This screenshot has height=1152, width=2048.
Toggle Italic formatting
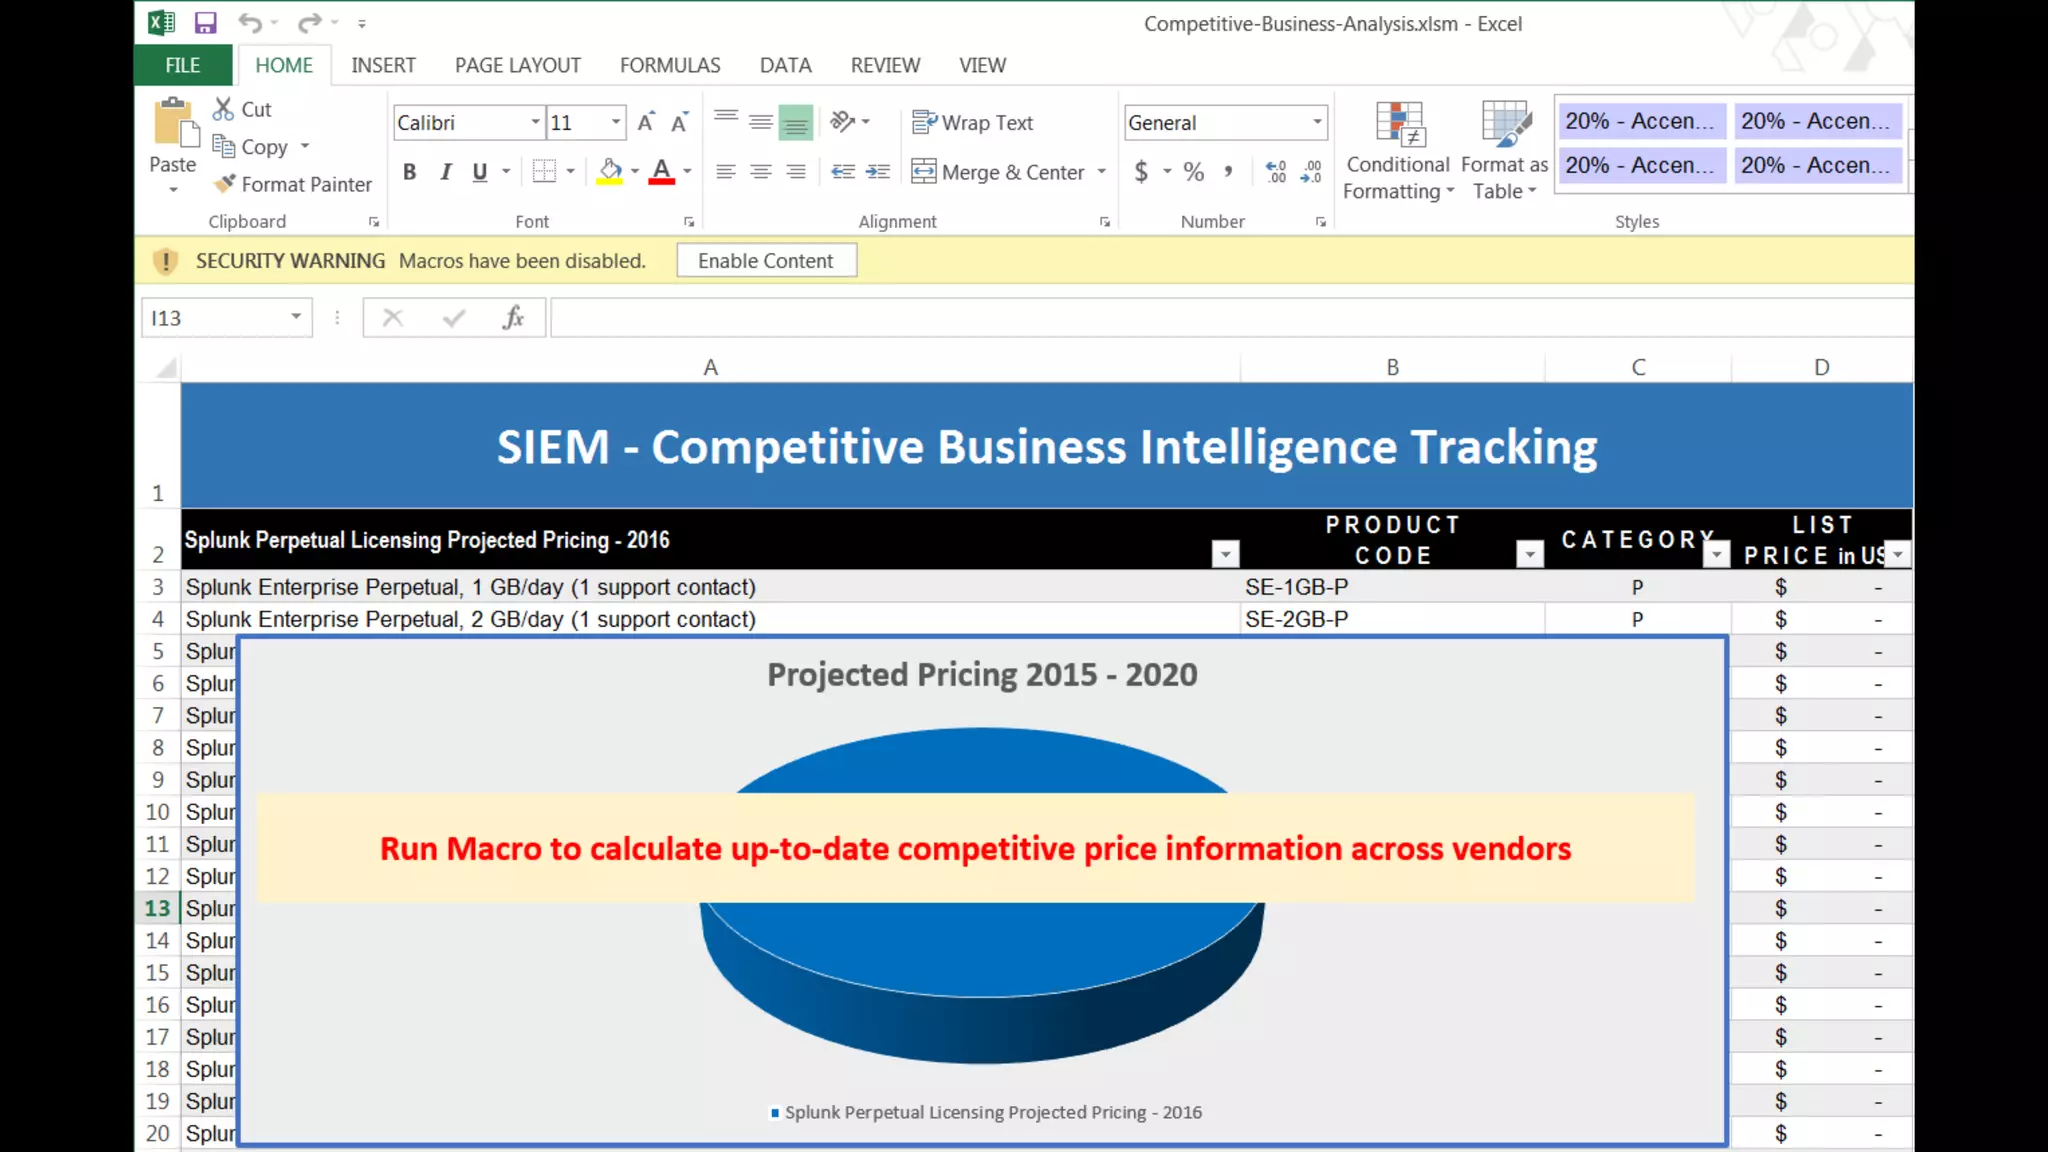pos(445,172)
